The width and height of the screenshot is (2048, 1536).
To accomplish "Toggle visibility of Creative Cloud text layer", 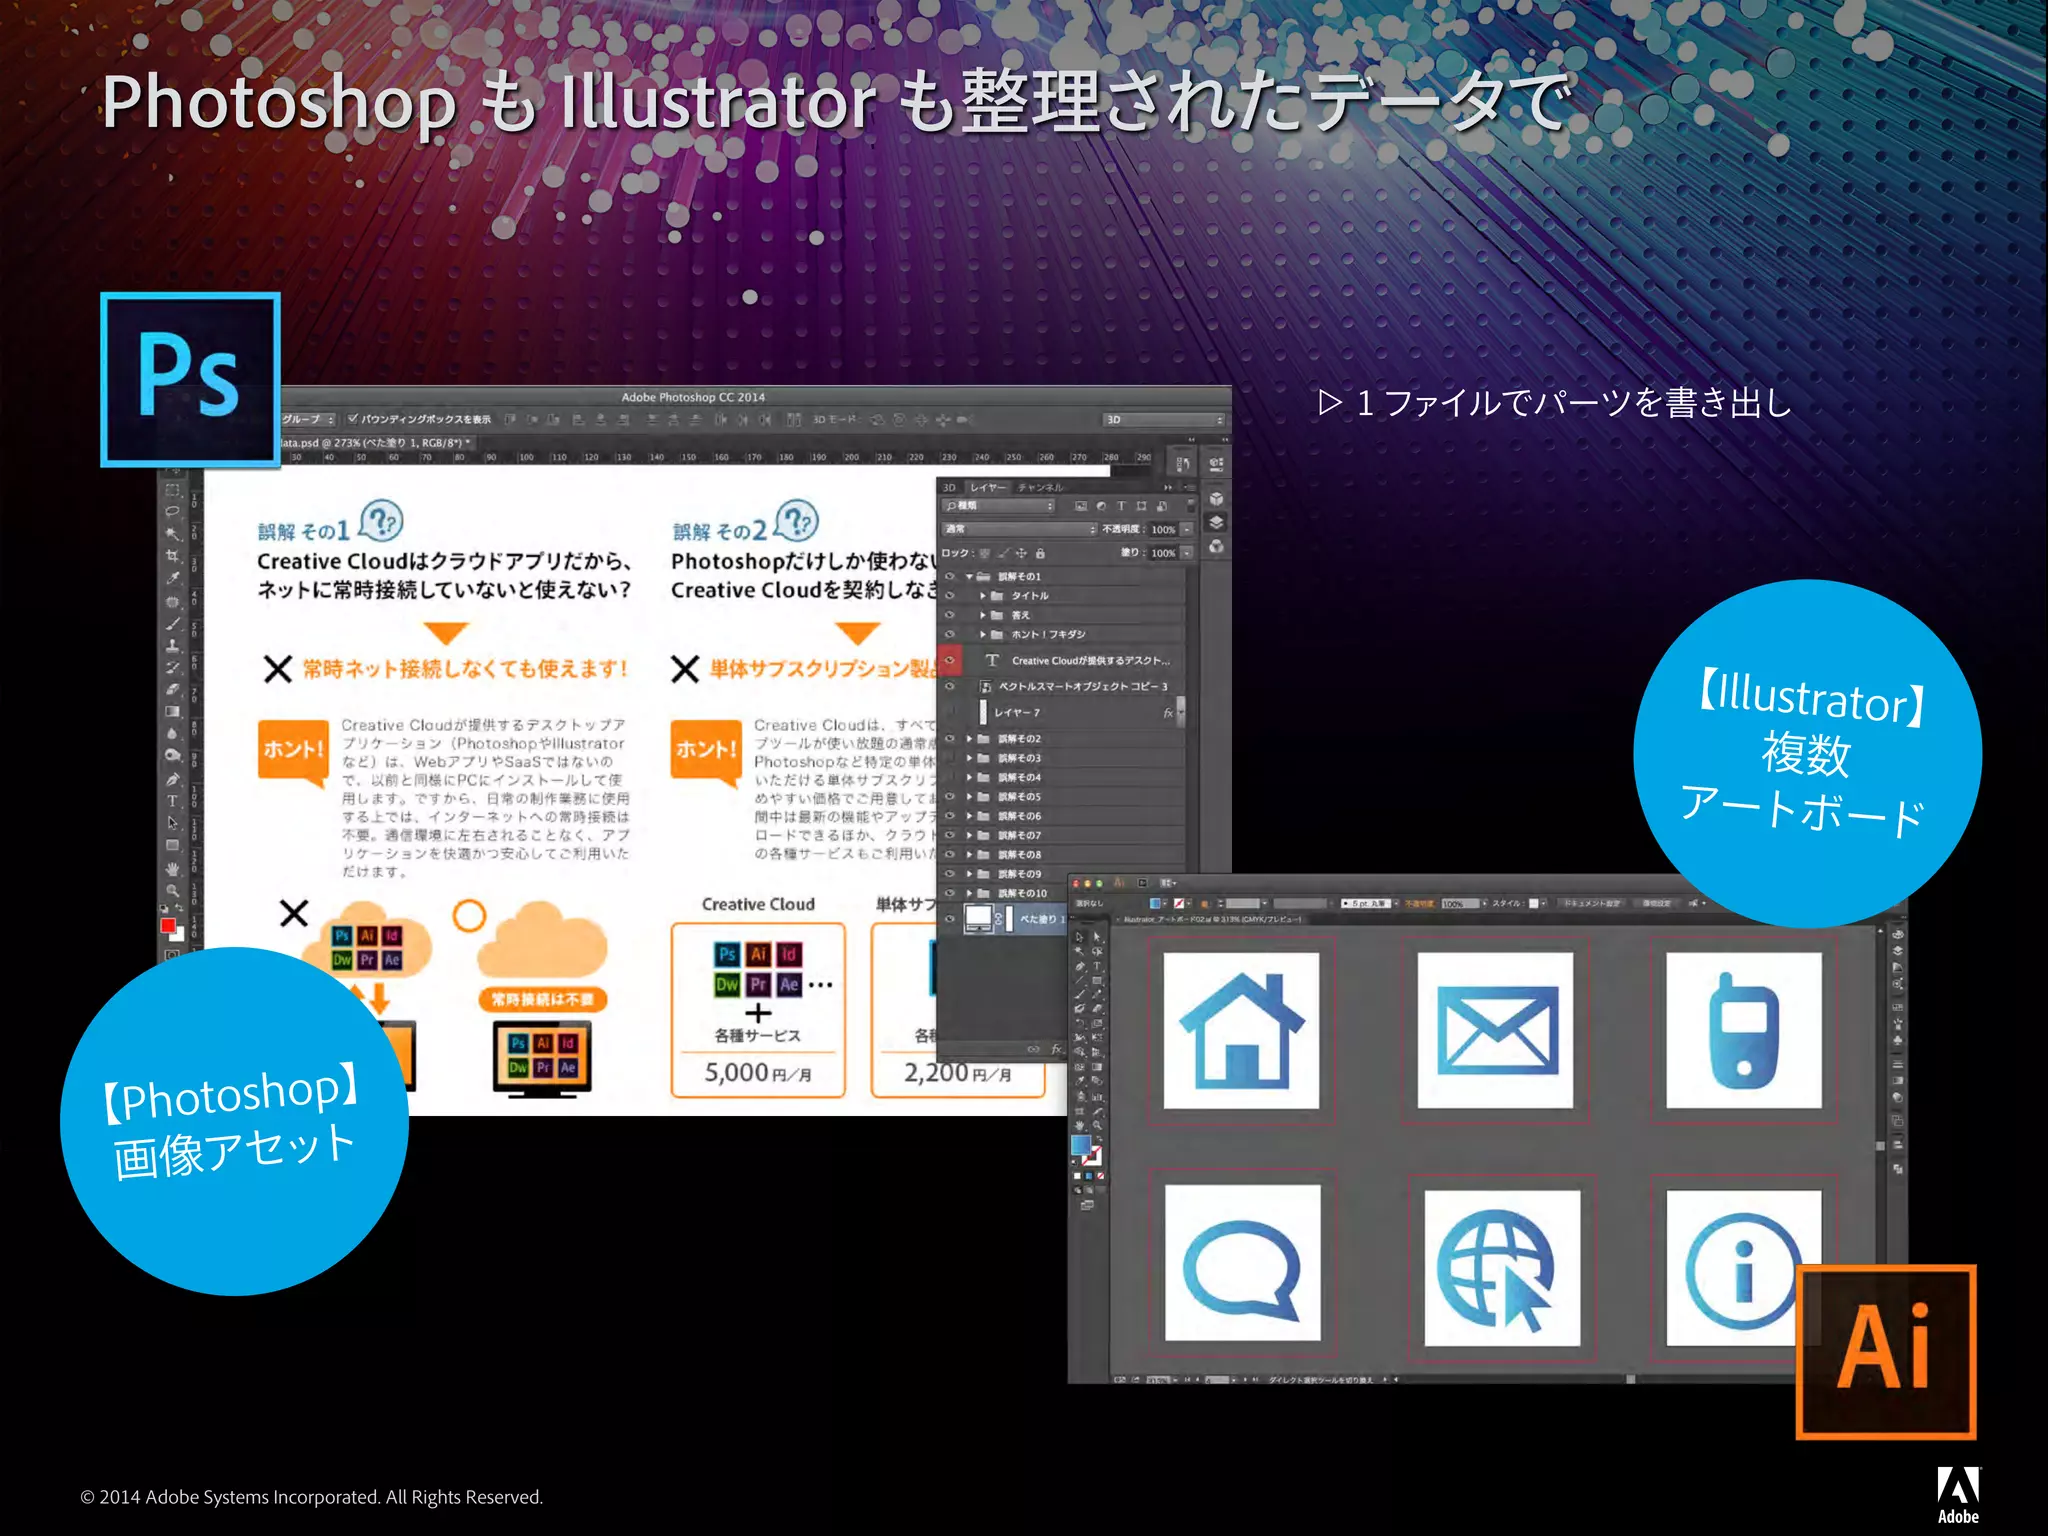I will pyautogui.click(x=950, y=660).
